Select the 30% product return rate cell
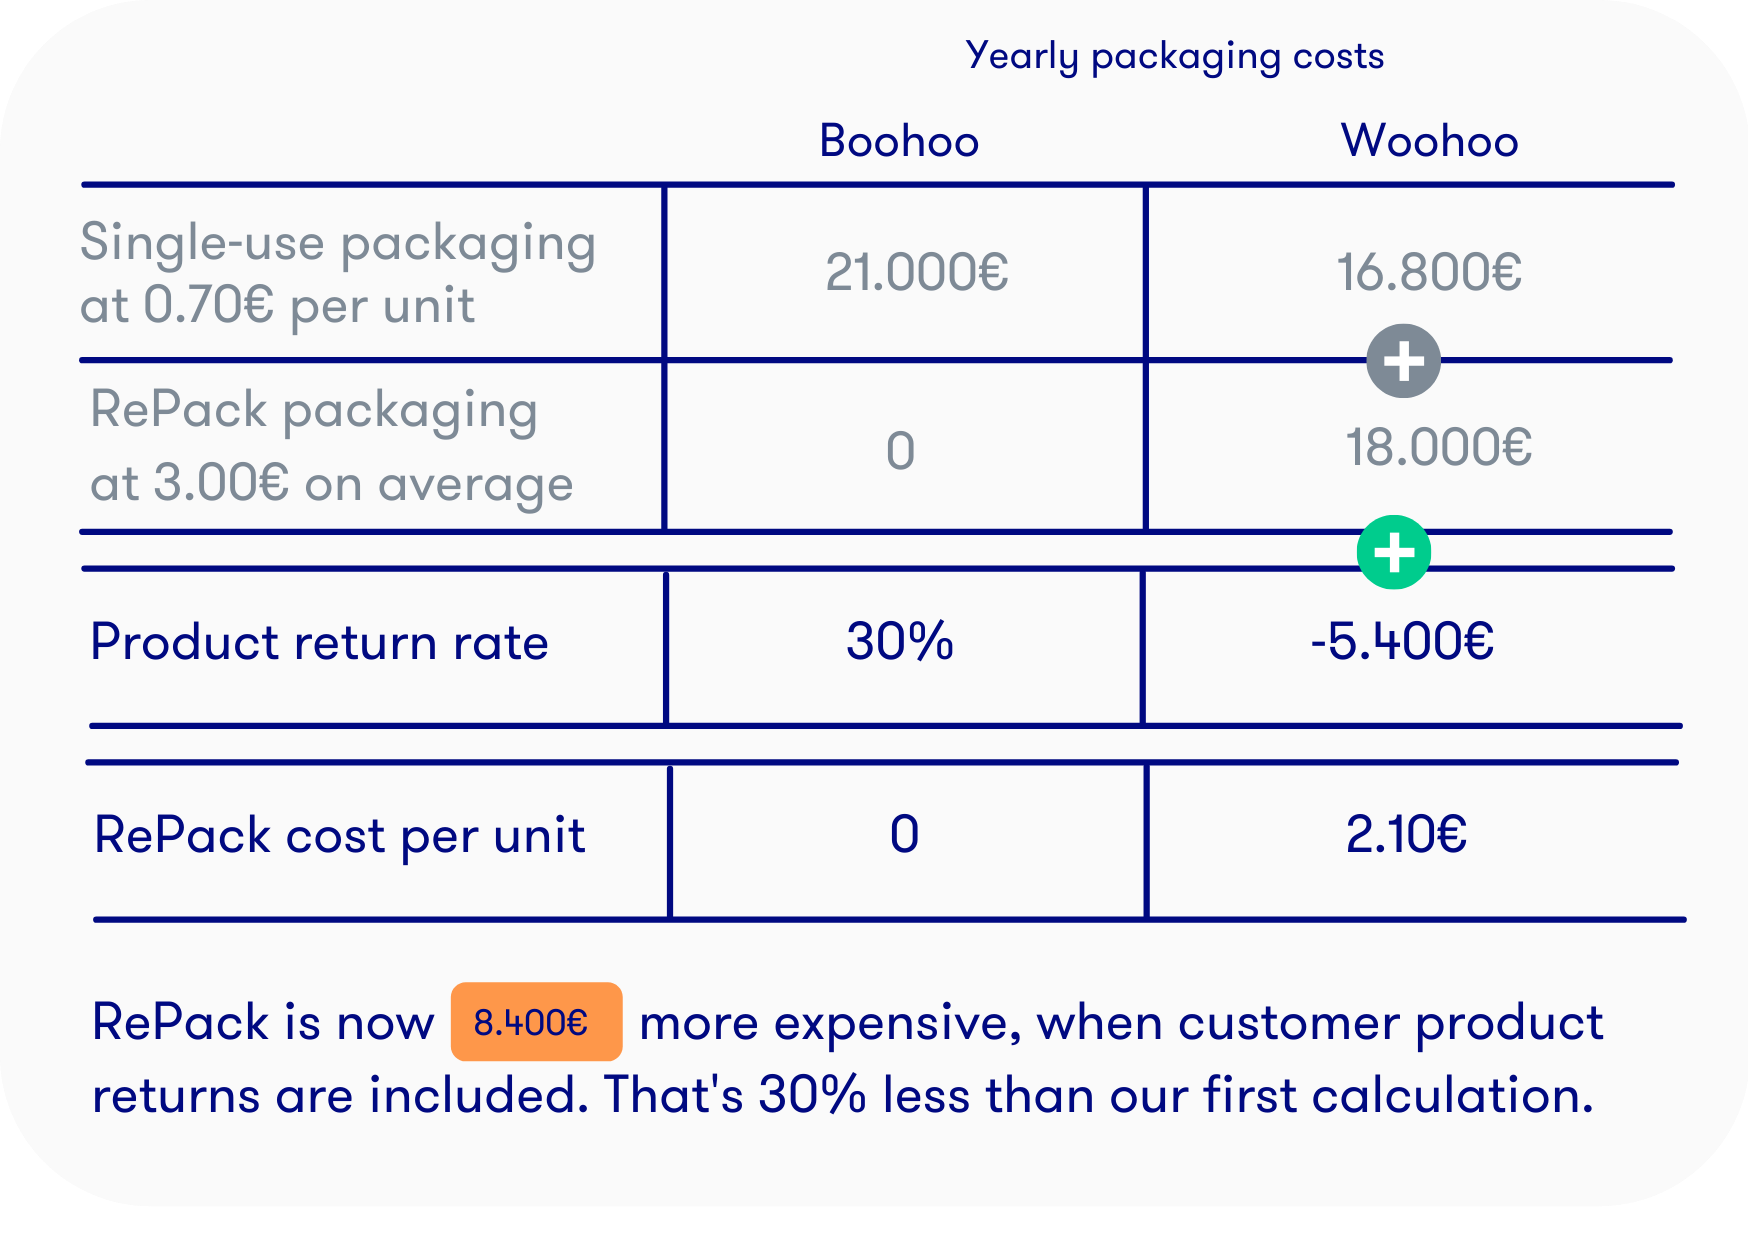Screen dimensions: 1748x1240 900,641
